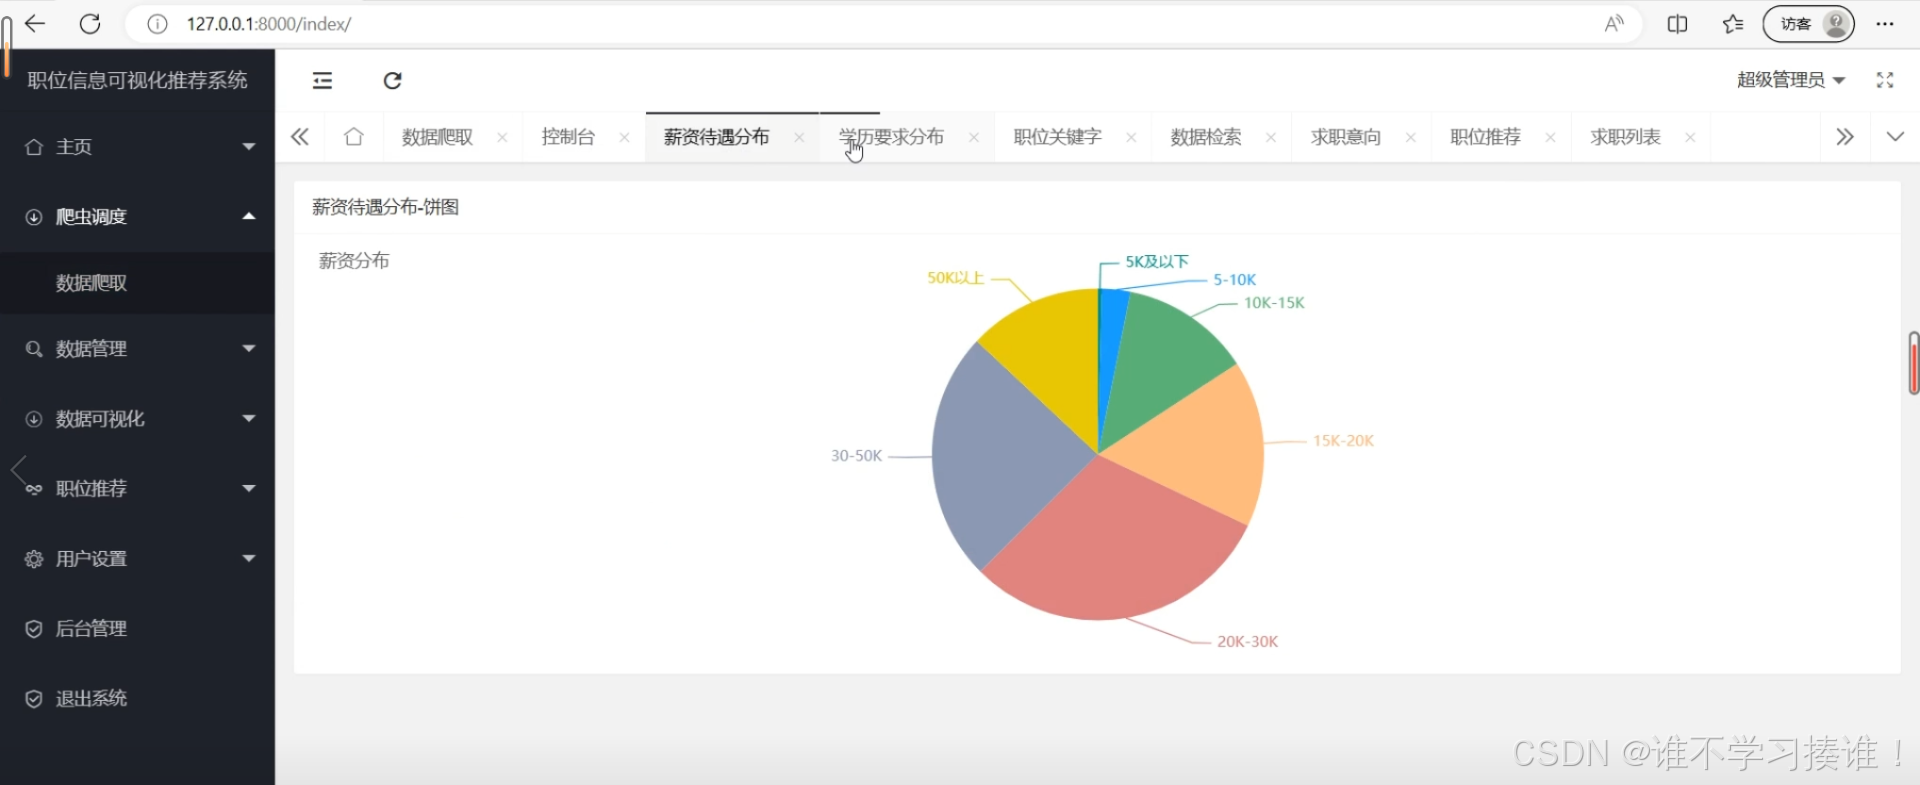Reload the page with browser refresh icon

[x=90, y=24]
